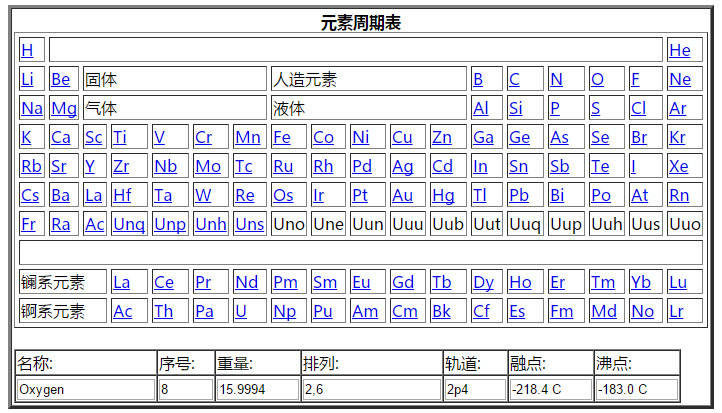
Task: Select the Br bromine link
Action: pos(639,137)
